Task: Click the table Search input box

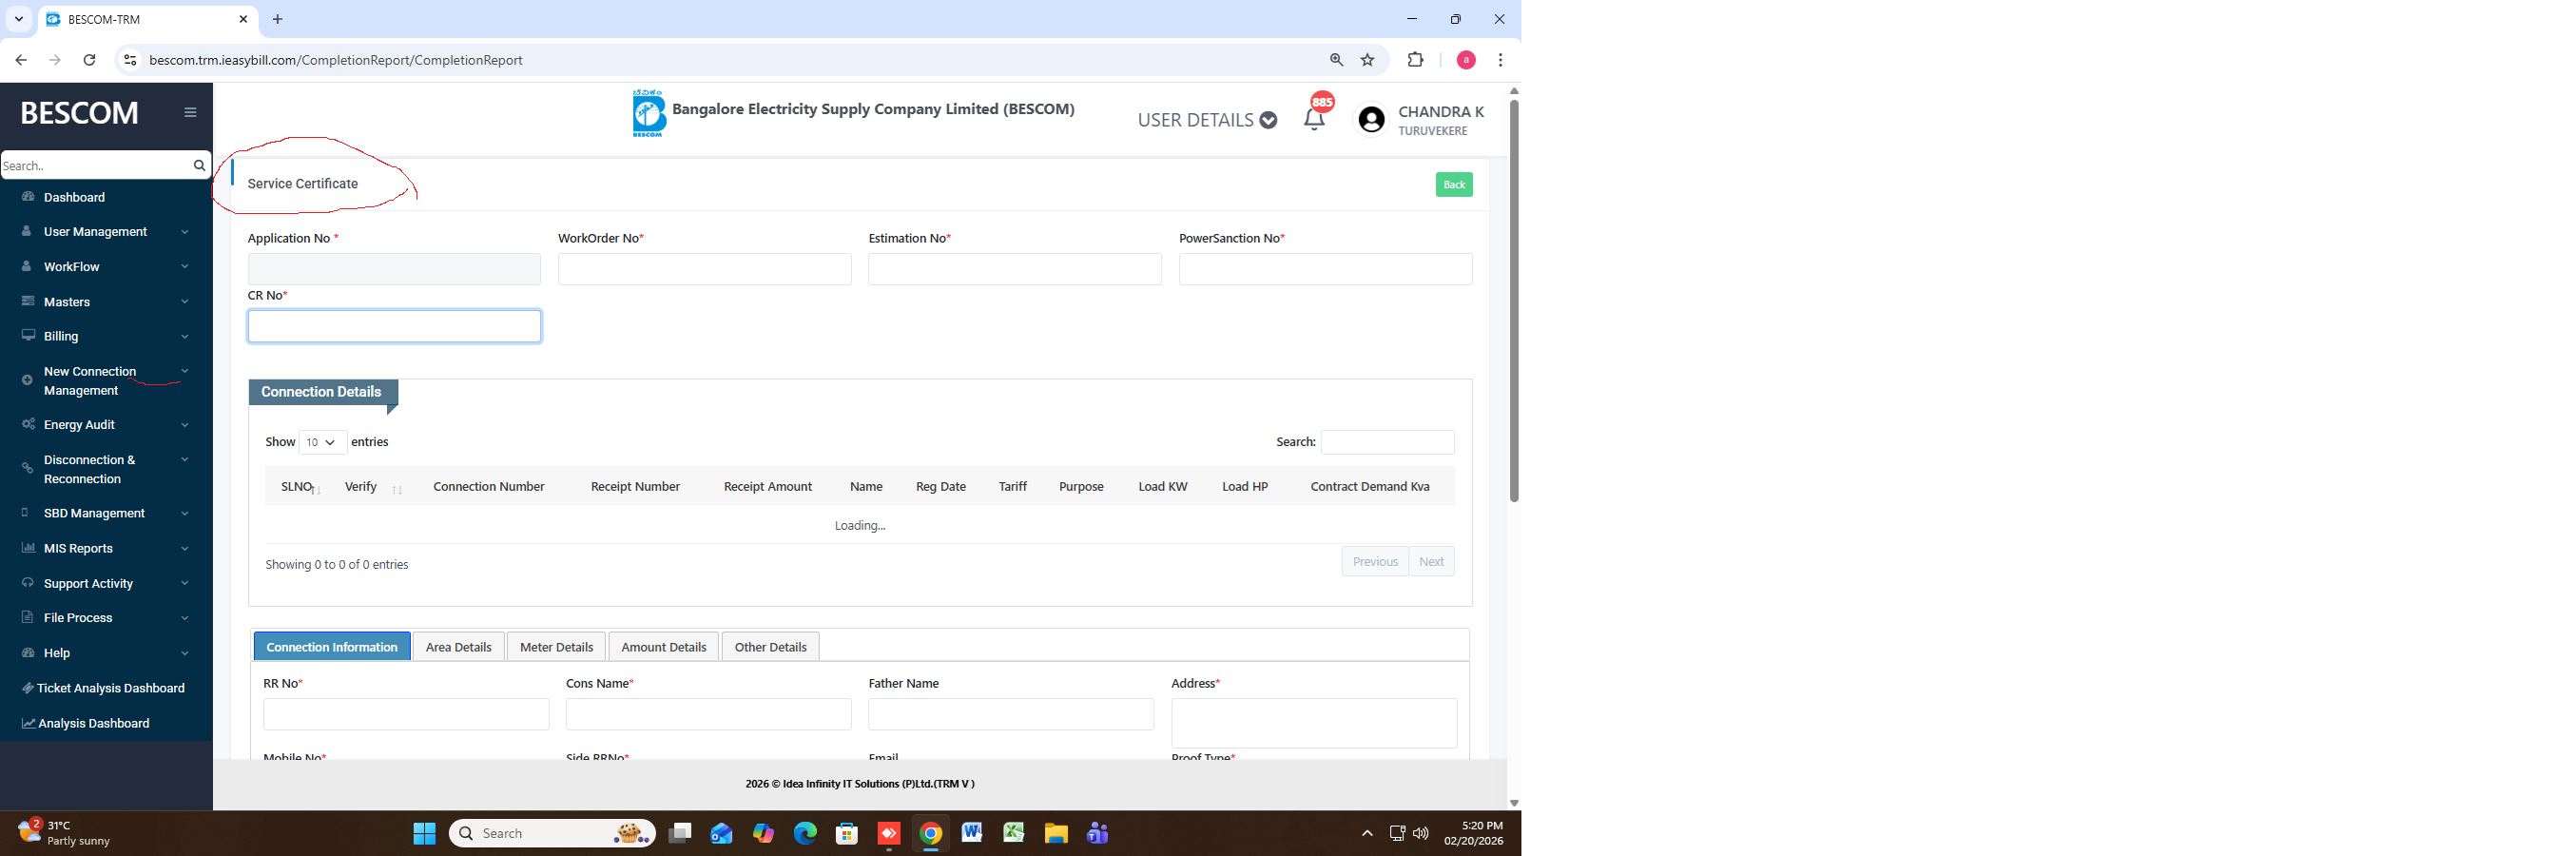Action: click(1388, 442)
